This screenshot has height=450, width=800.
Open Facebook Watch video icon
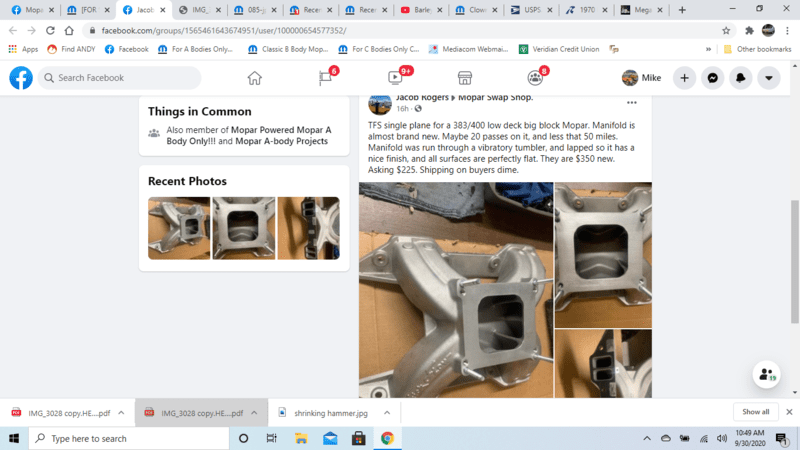[x=395, y=78]
